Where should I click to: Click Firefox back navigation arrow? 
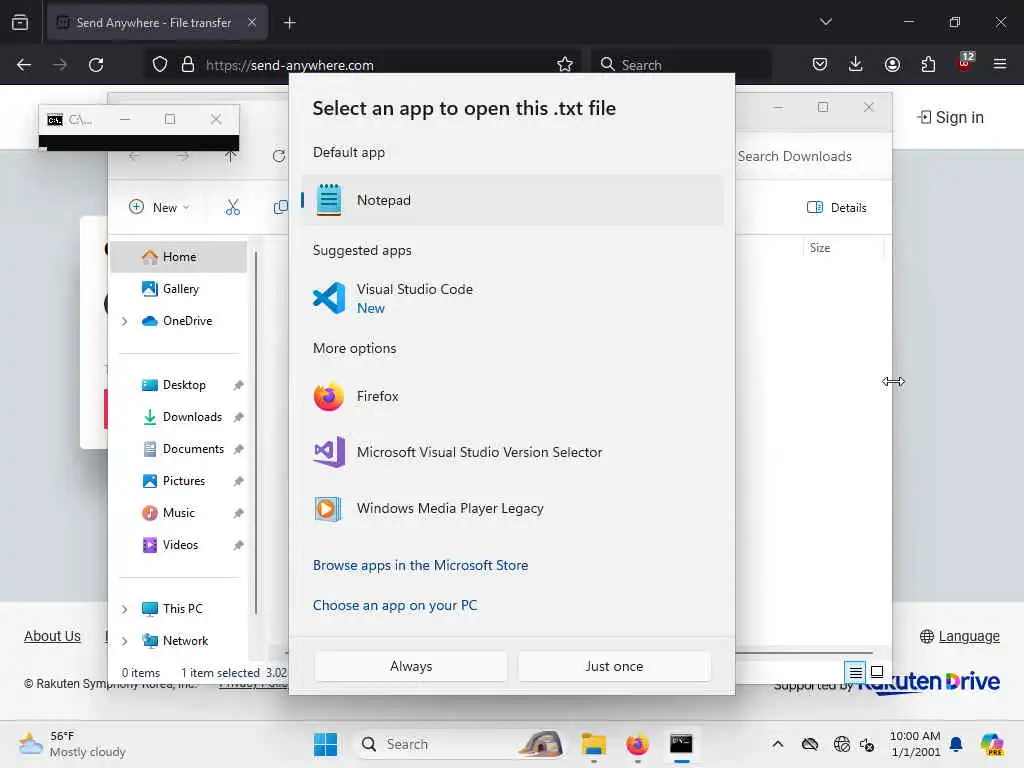pyautogui.click(x=24, y=65)
